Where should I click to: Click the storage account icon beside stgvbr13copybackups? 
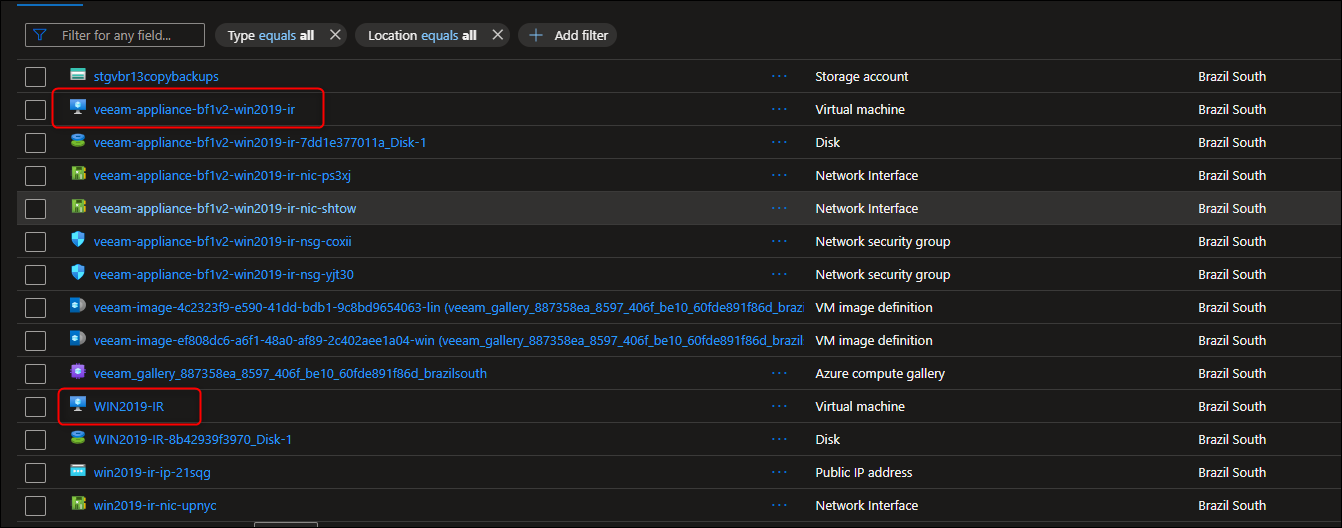[78, 76]
